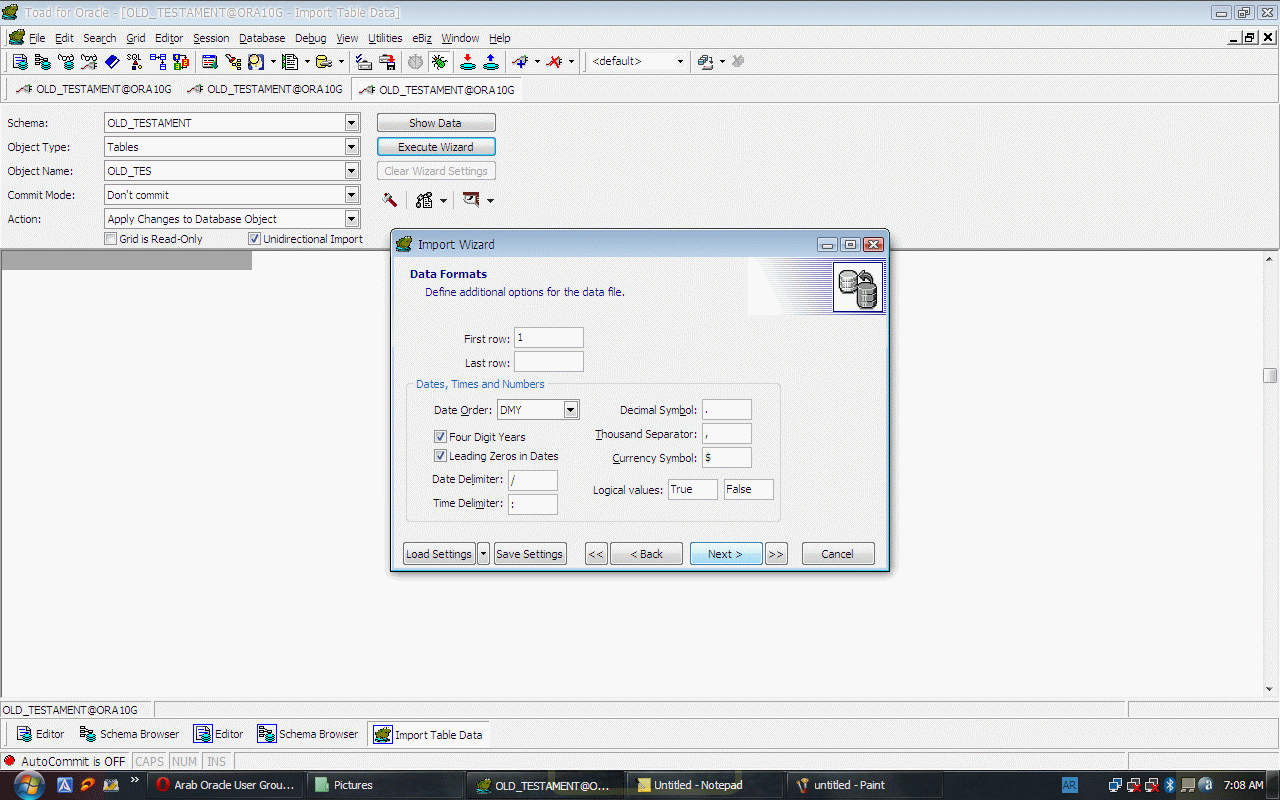1280x800 pixels.
Task: Switch to the first Schema Browser tab
Action: [129, 734]
